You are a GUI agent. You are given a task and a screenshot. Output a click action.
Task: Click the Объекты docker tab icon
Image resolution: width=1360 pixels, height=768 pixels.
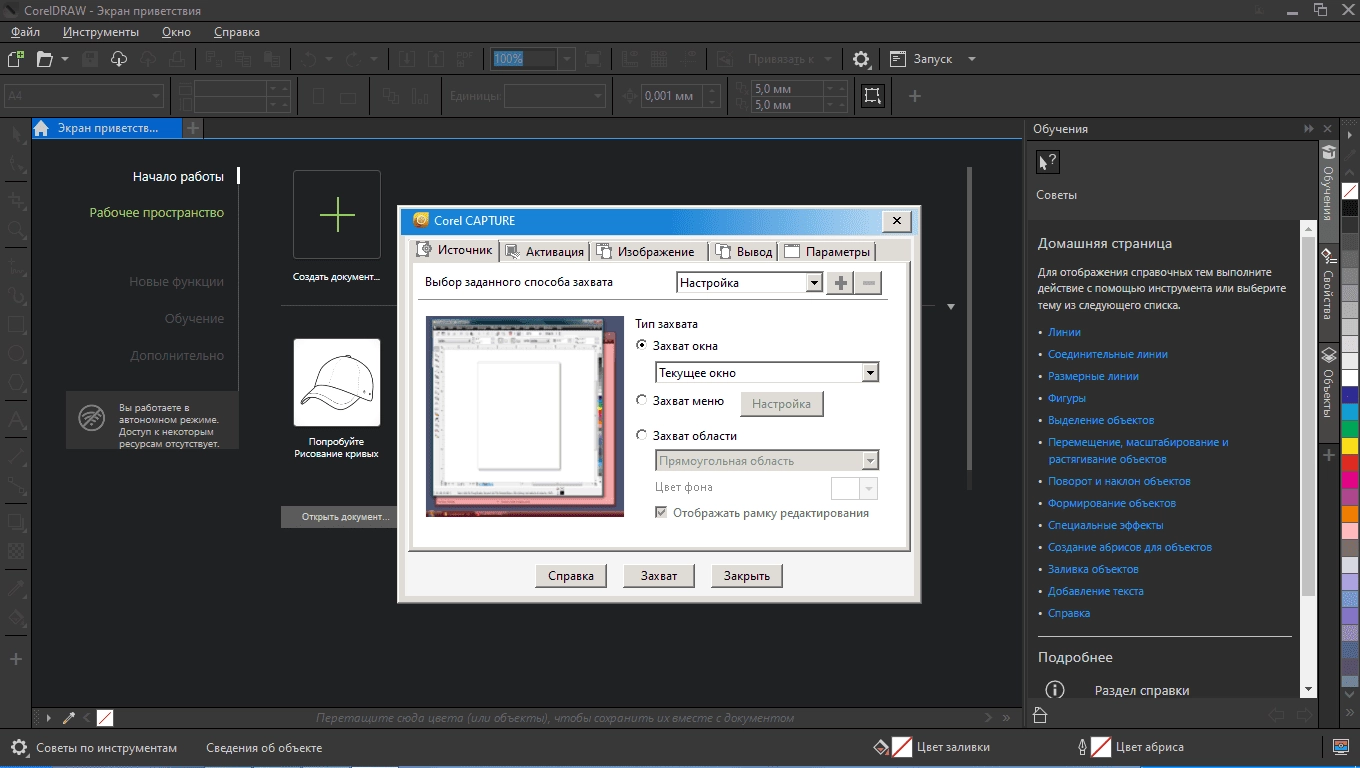(1328, 354)
